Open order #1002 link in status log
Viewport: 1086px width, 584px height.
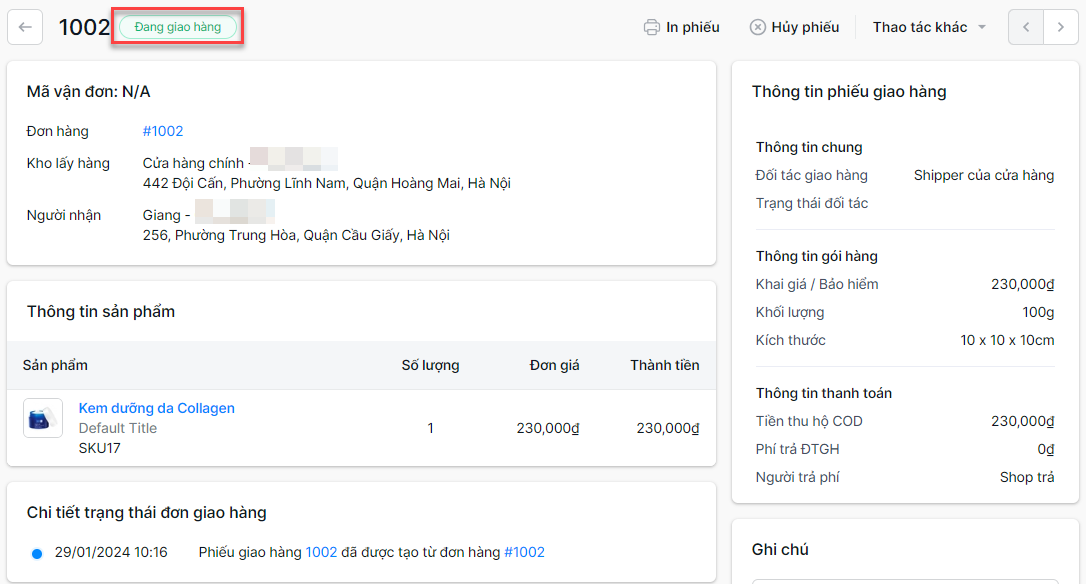click(x=524, y=552)
